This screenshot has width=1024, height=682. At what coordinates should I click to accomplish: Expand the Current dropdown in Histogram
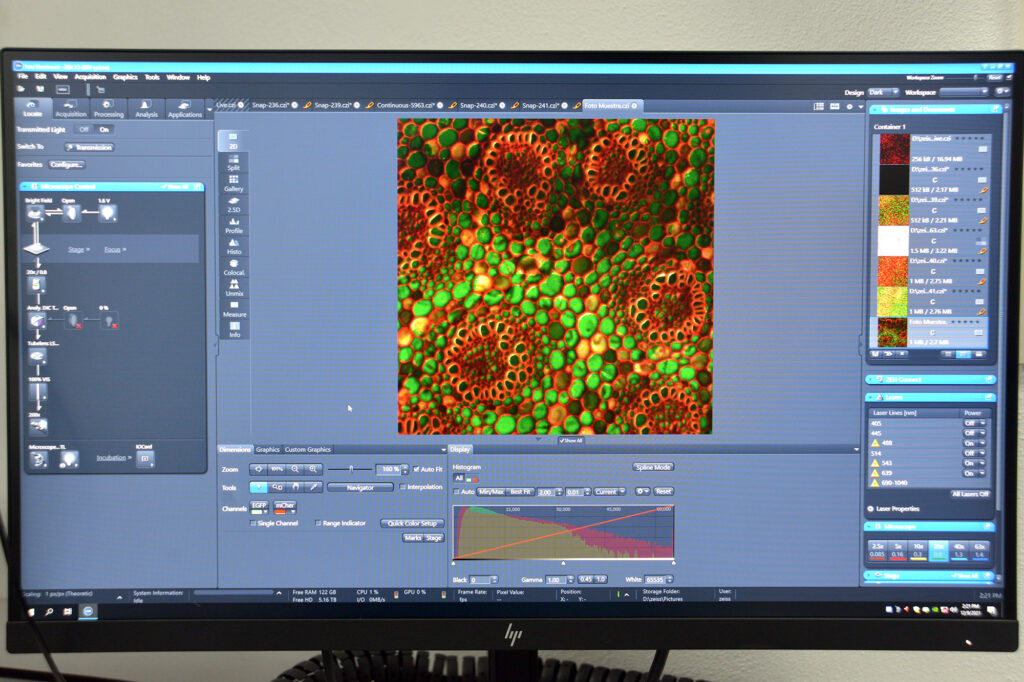[608, 491]
